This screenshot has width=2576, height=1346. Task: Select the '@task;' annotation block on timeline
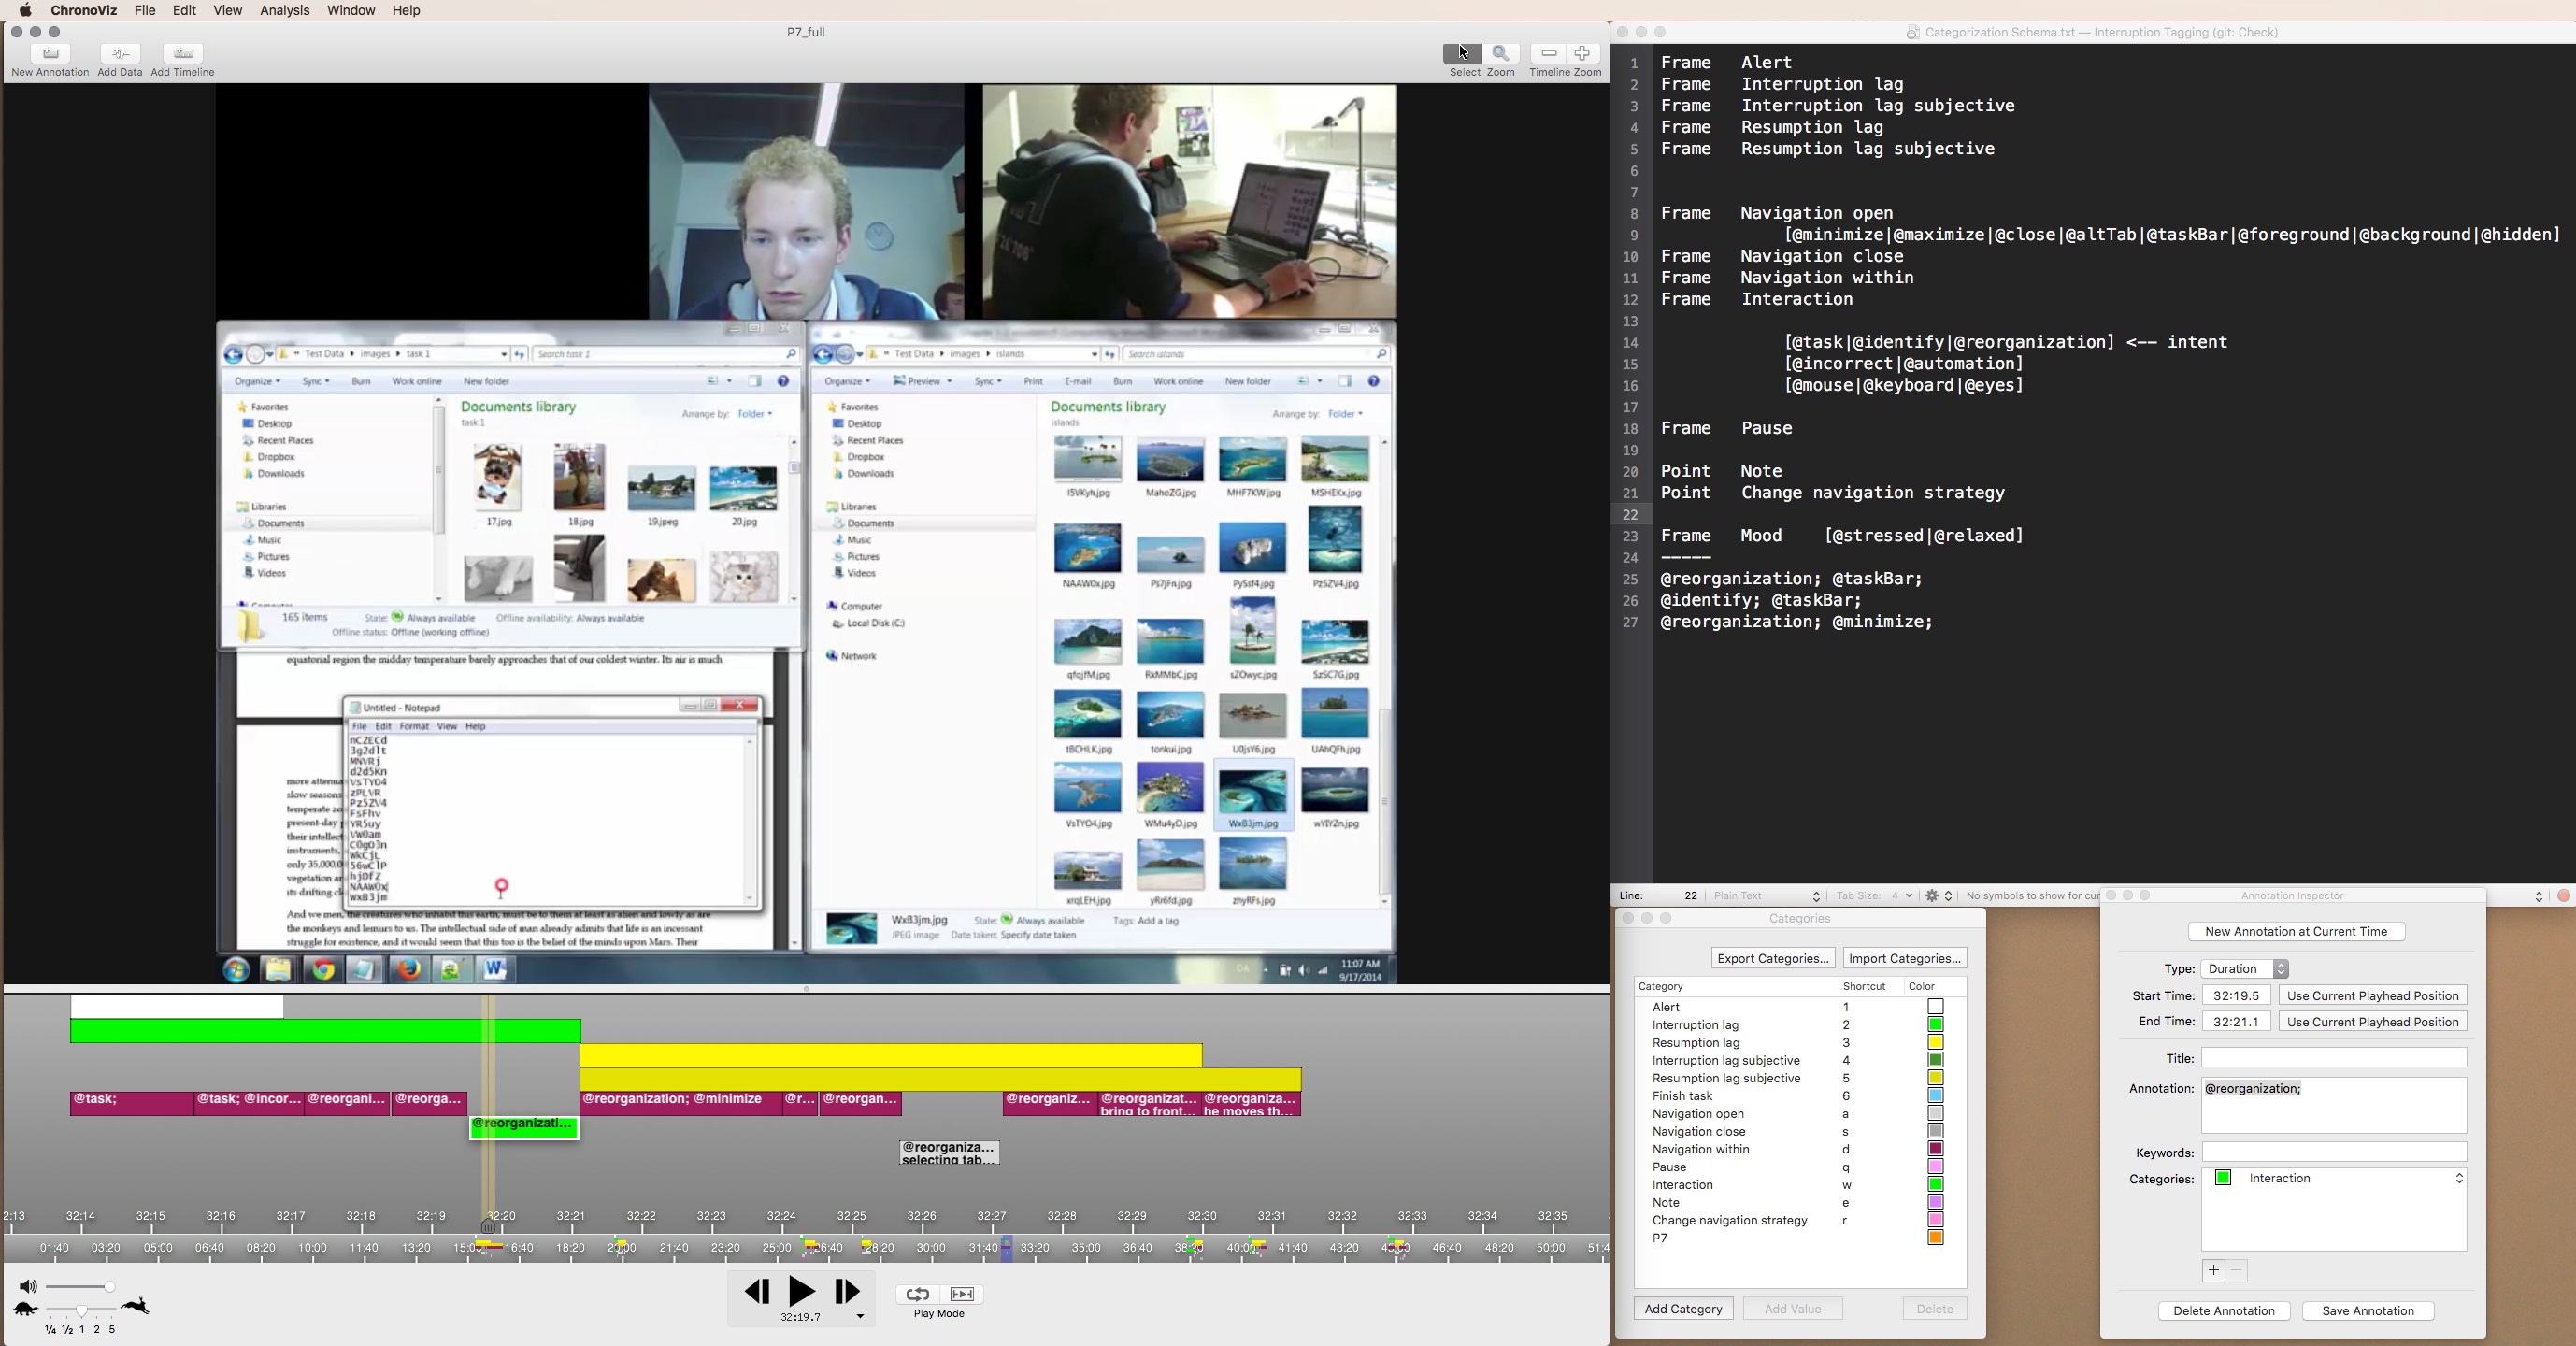(x=131, y=1104)
